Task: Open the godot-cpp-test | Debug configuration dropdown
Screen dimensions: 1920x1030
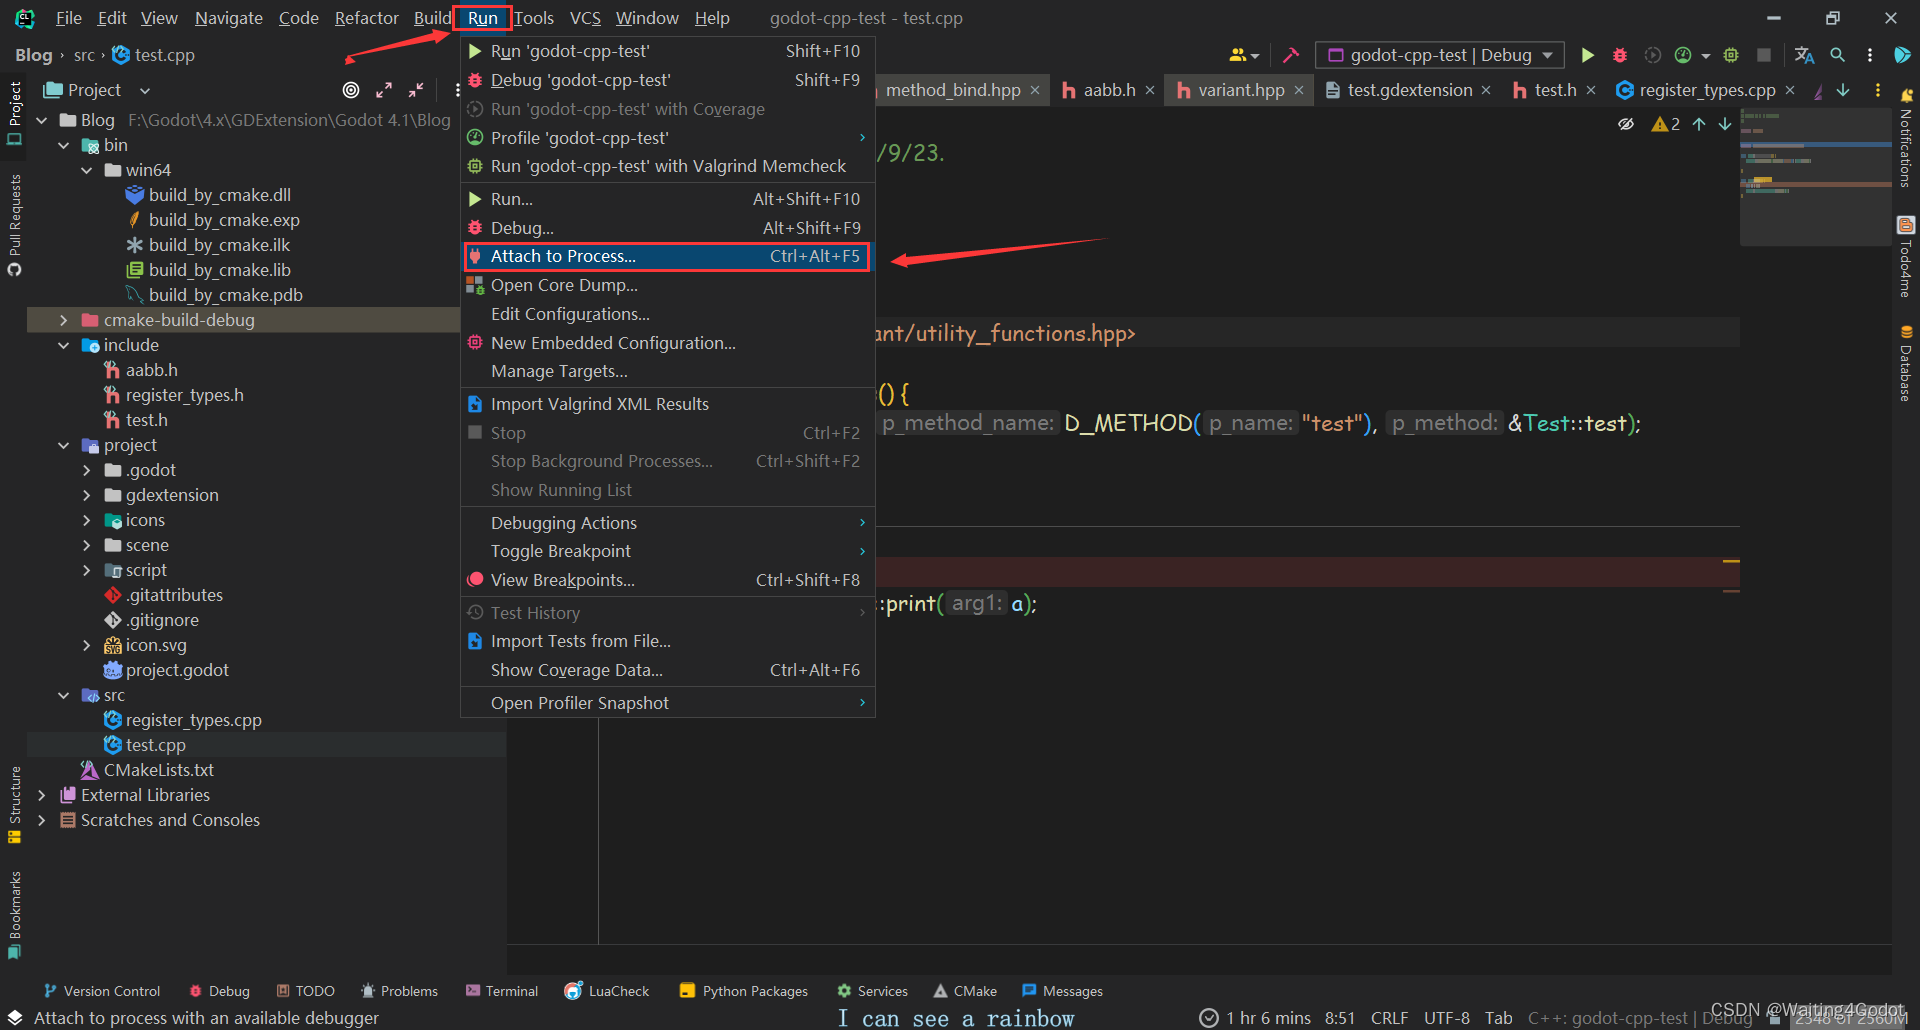Action: tap(1438, 55)
